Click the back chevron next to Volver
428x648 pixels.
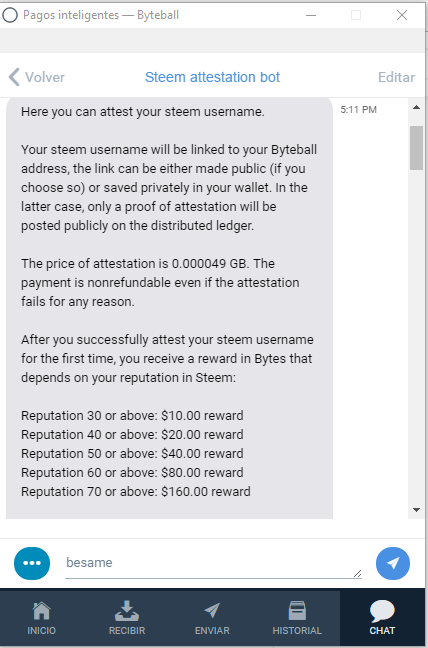click(14, 77)
